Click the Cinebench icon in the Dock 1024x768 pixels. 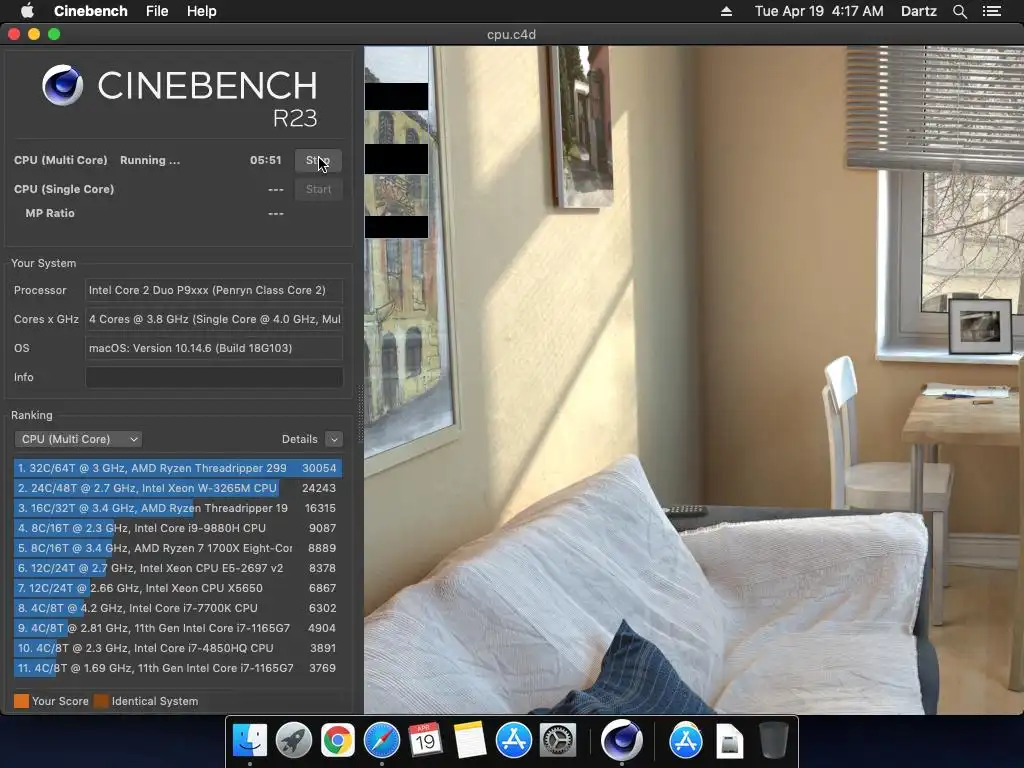coord(621,740)
